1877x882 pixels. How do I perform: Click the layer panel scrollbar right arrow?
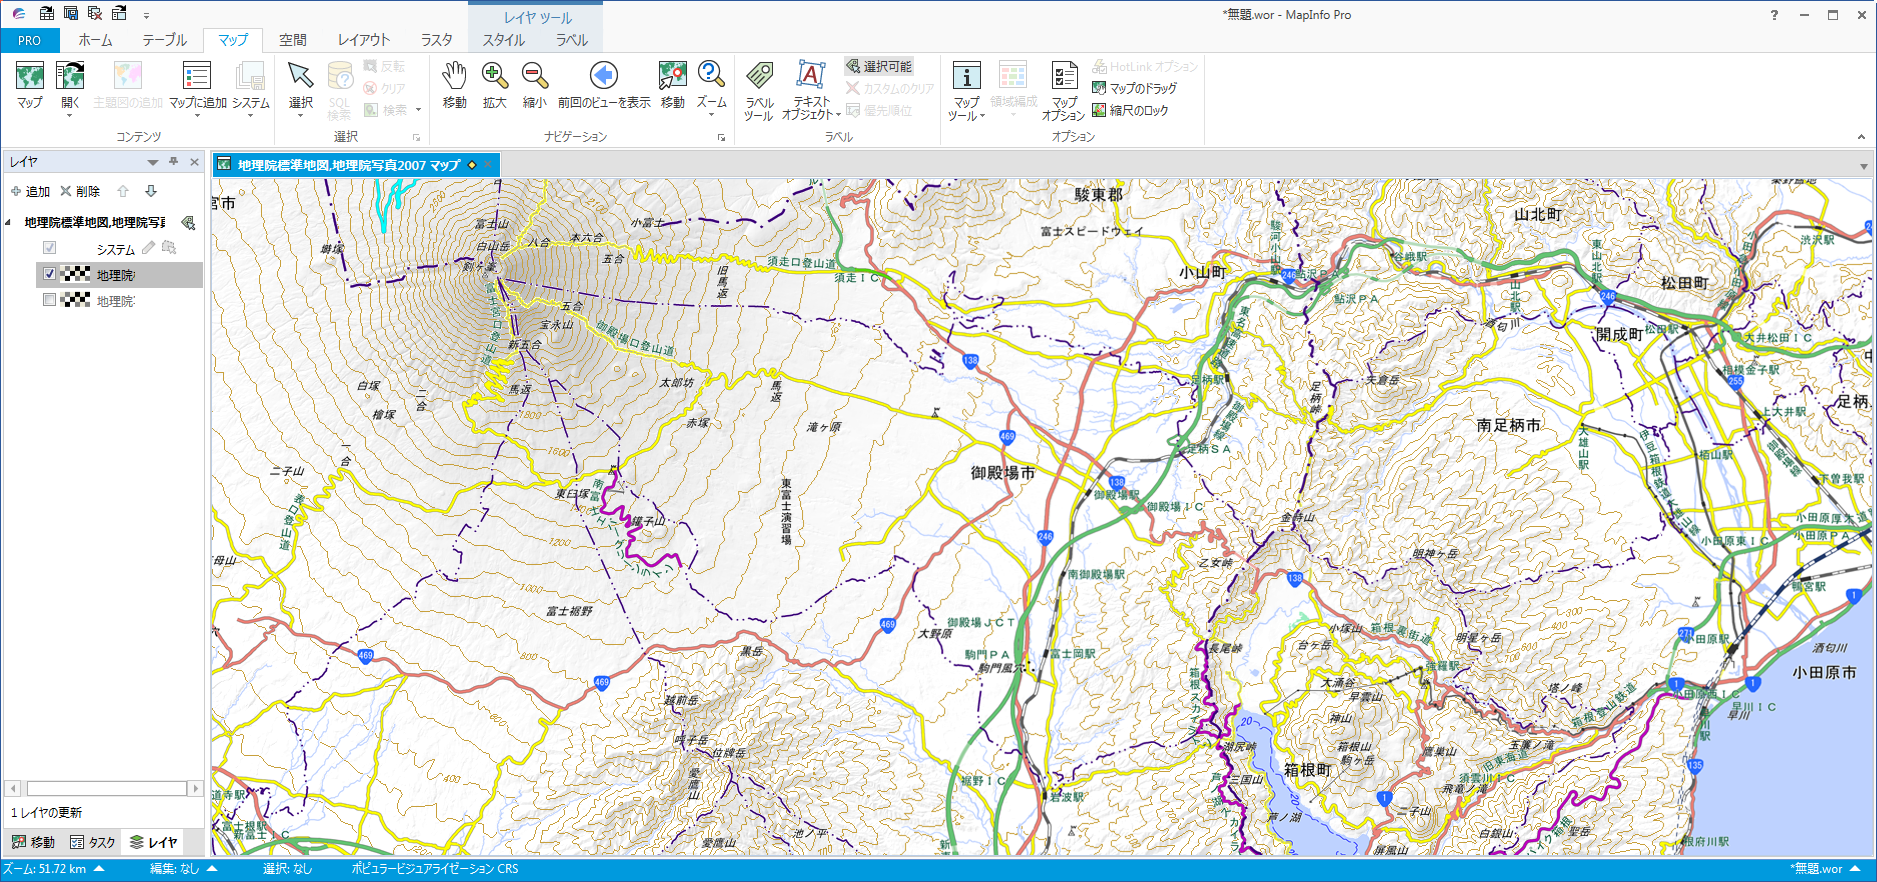[196, 788]
